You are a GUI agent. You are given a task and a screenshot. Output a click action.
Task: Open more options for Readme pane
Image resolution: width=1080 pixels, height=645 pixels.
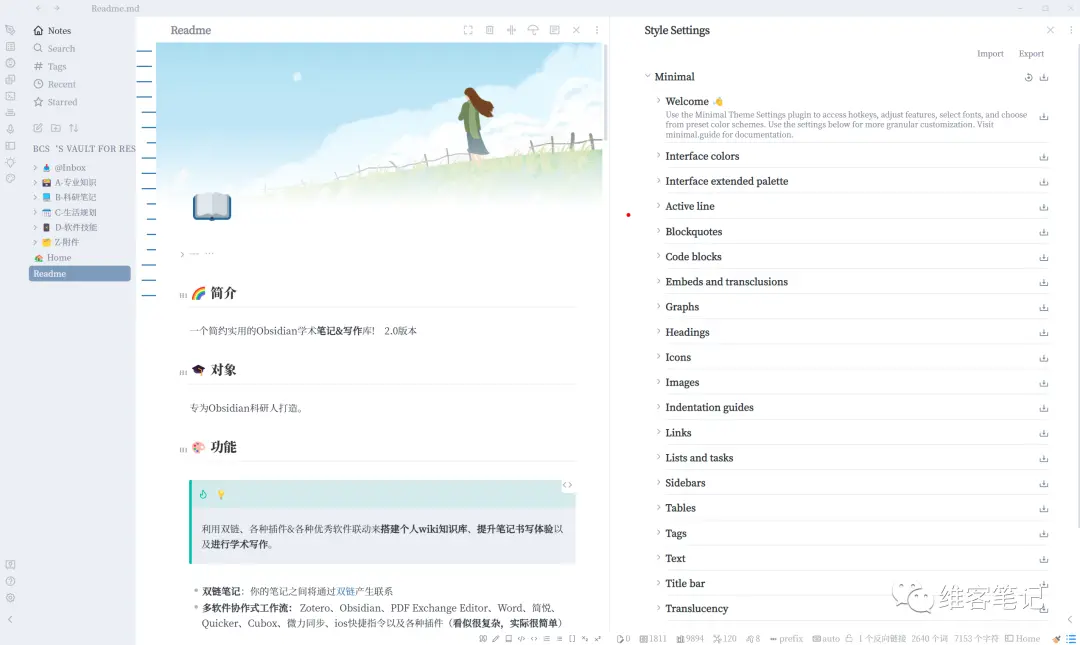(x=597, y=30)
